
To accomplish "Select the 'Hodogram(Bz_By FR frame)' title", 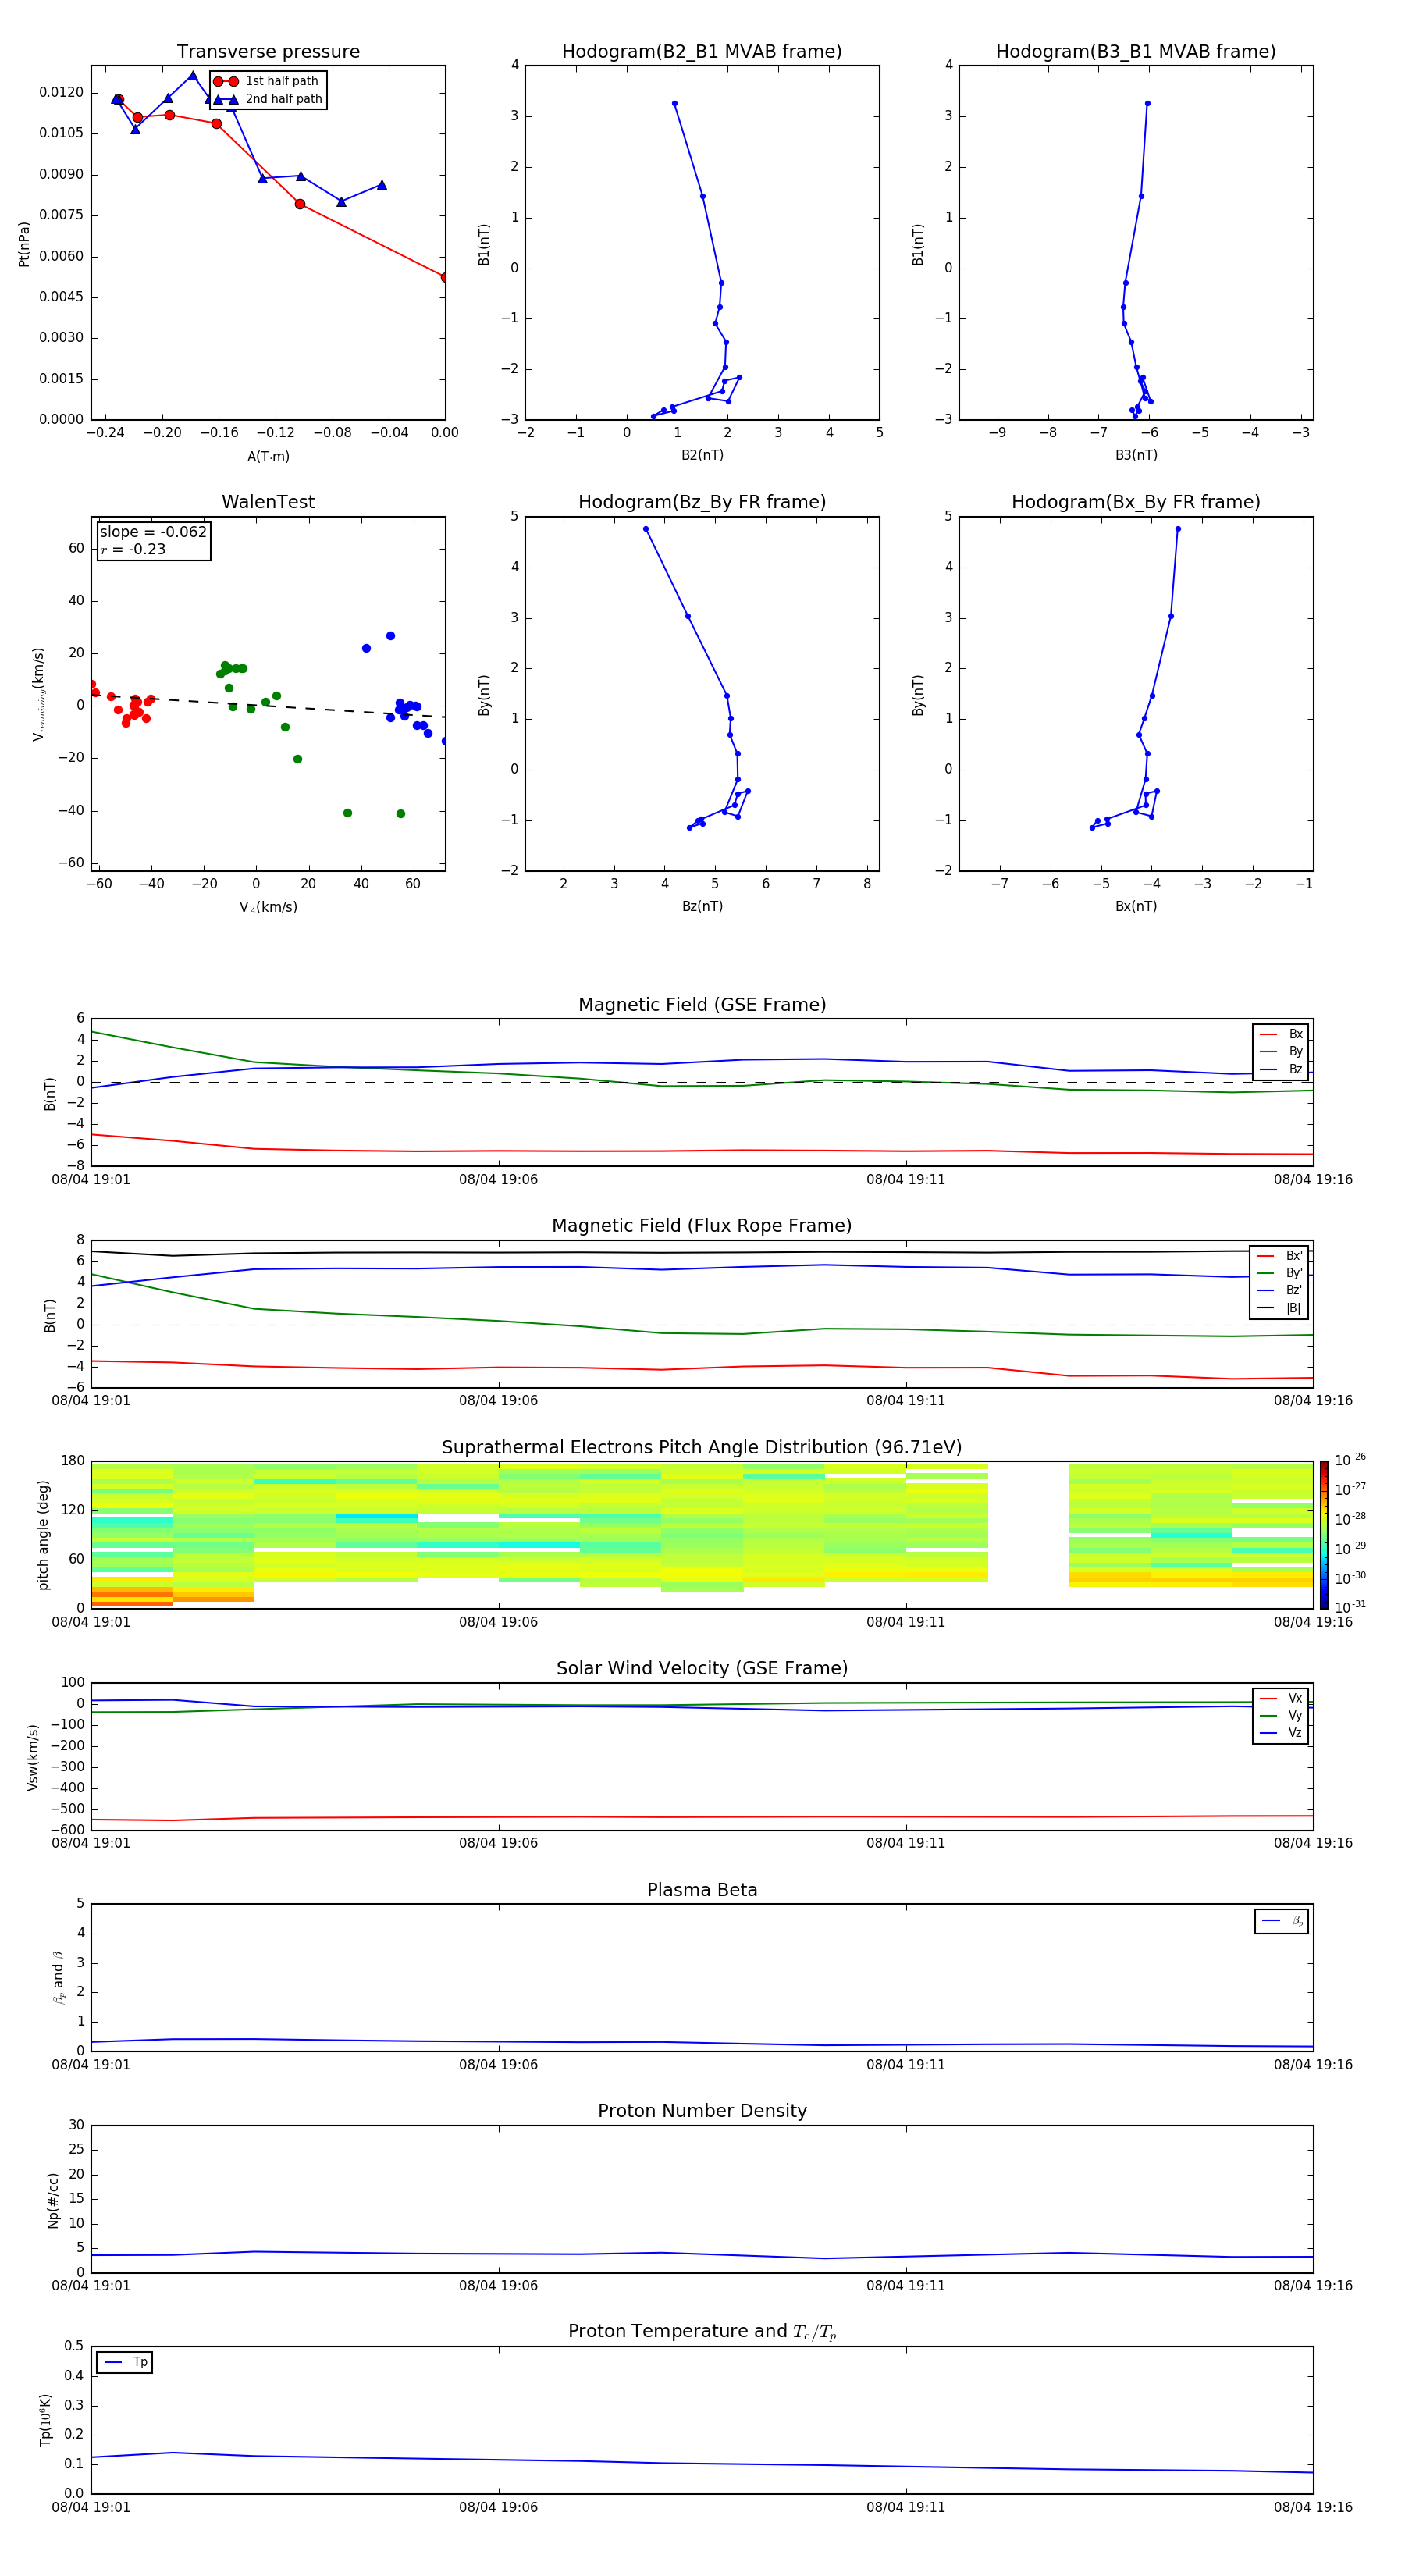I will pos(702,502).
